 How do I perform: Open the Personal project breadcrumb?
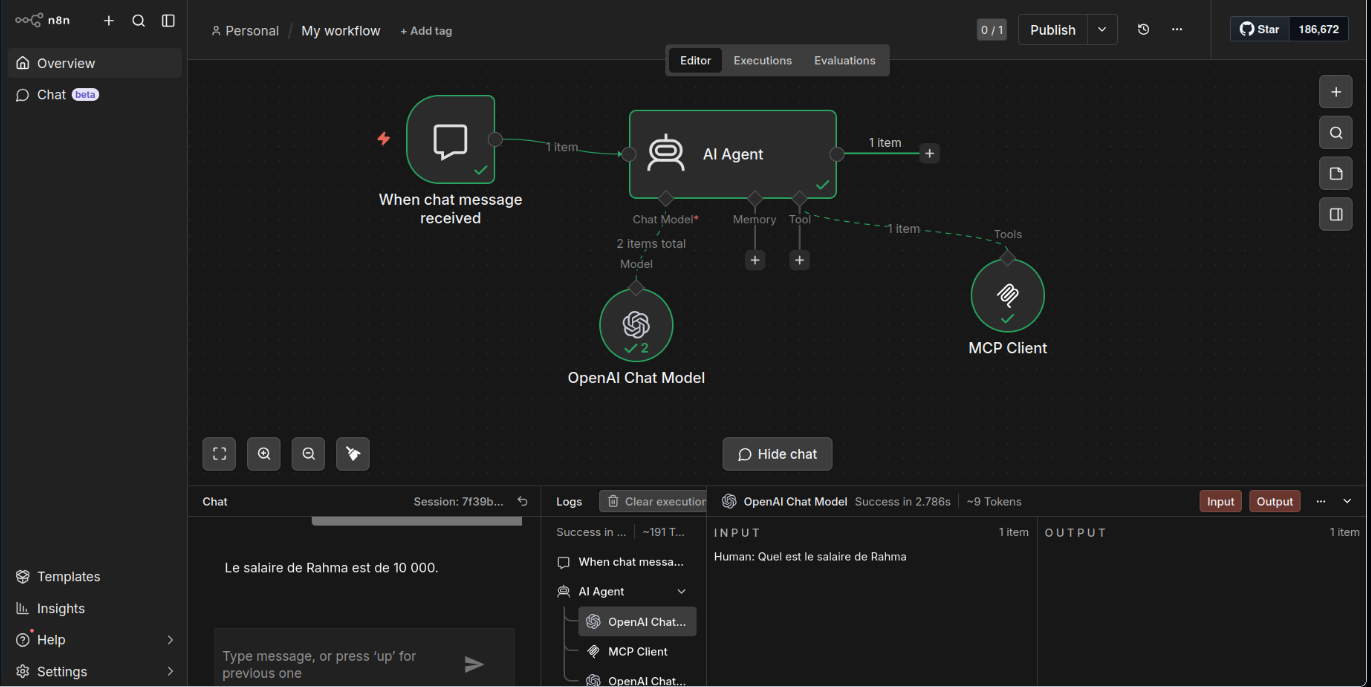click(244, 31)
